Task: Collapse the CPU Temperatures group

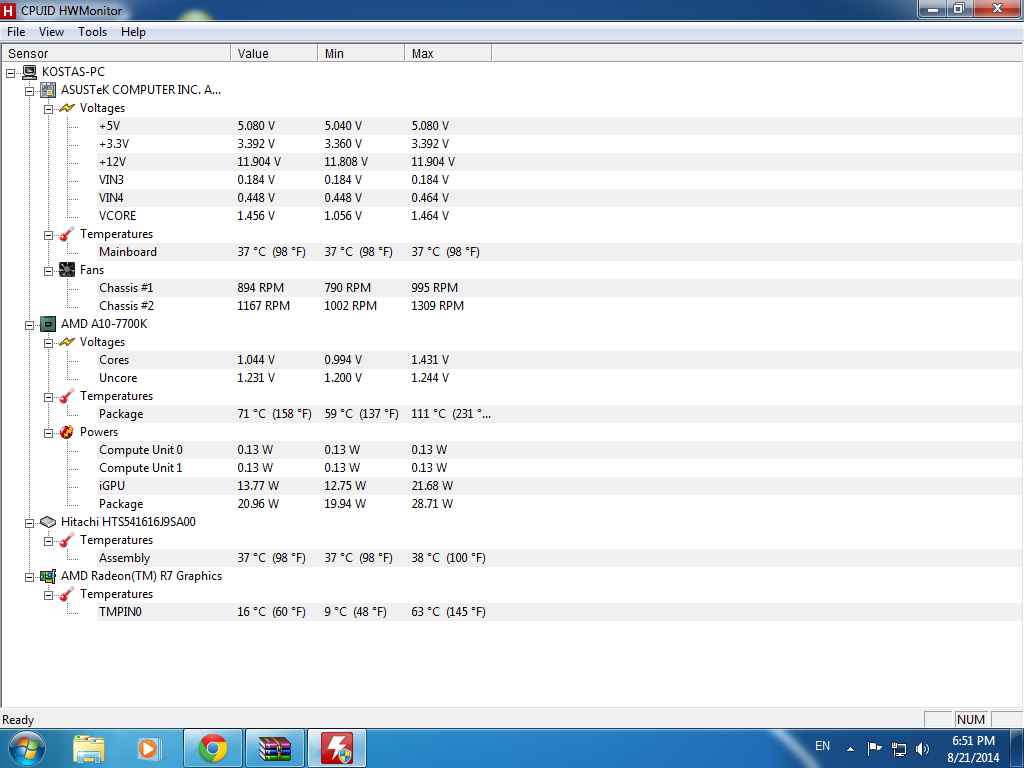Action: pos(48,397)
